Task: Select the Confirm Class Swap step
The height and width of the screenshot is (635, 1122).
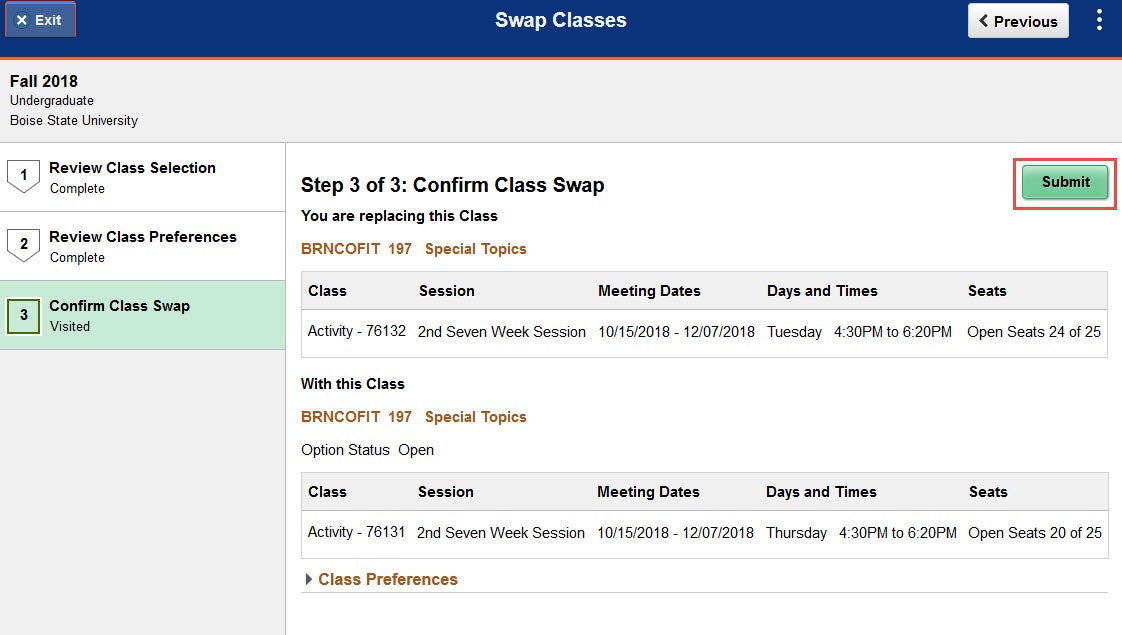Action: tap(142, 315)
